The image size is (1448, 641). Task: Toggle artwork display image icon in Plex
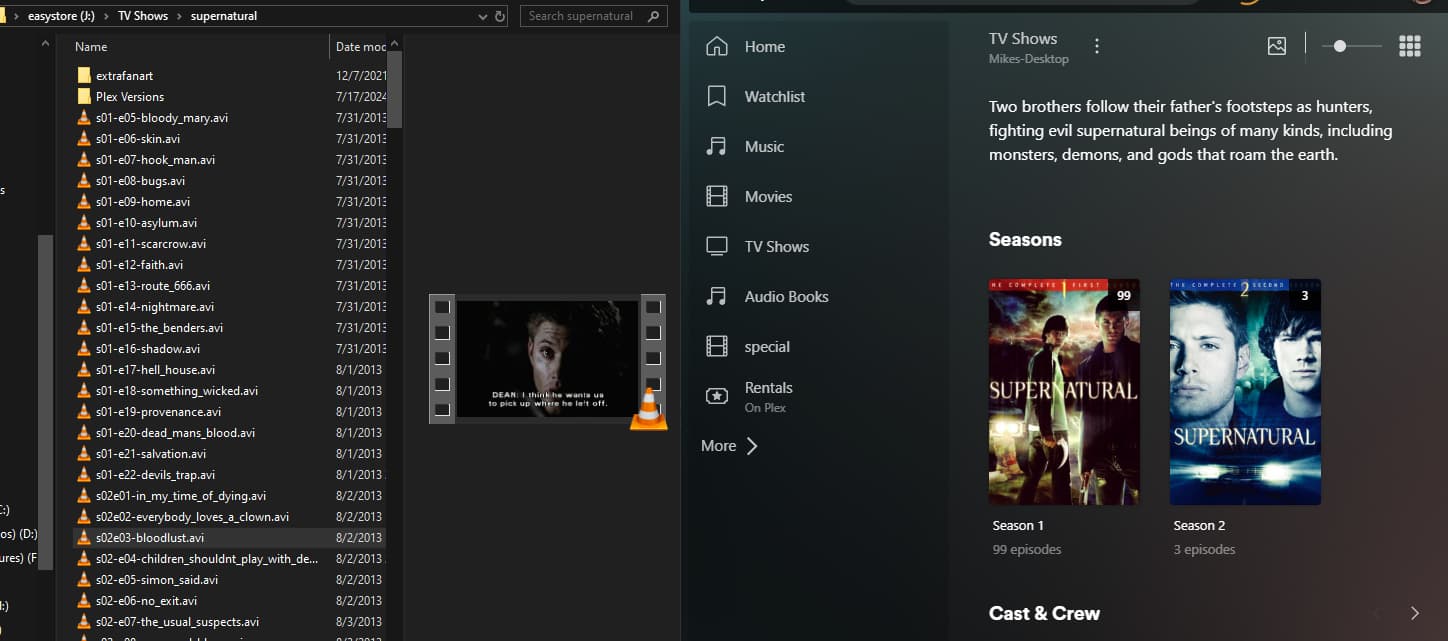pos(1276,46)
